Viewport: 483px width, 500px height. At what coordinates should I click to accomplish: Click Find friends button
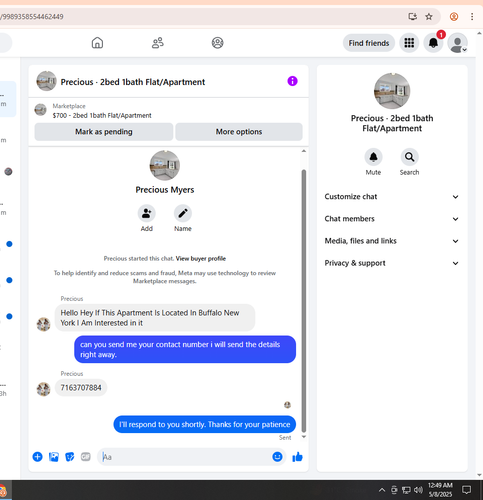[x=369, y=43]
